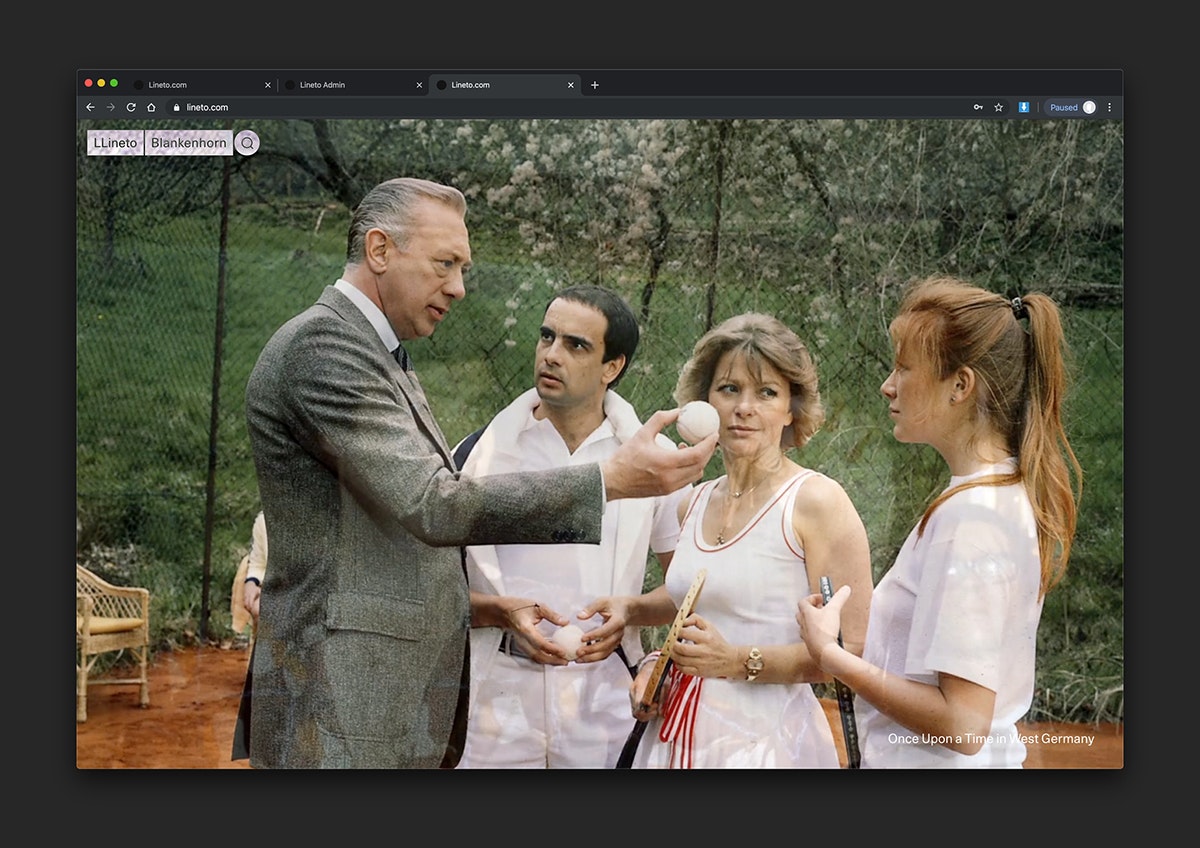This screenshot has width=1200, height=848.
Task: Bookmark this page with the star icon
Action: 998,107
